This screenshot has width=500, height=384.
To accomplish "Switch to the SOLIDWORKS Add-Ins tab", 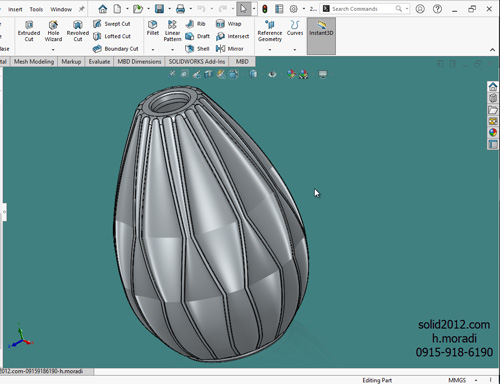I will 197,61.
